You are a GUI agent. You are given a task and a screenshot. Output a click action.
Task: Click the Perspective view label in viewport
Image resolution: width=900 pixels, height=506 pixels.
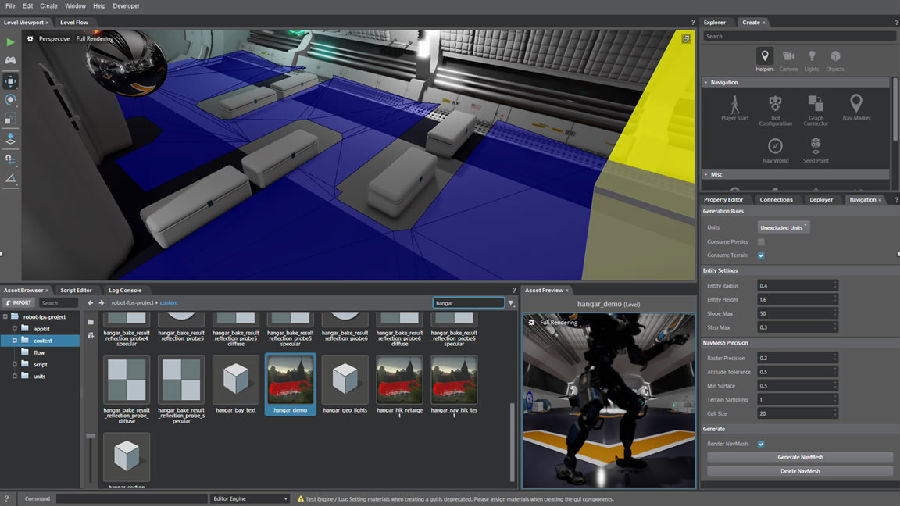pos(54,39)
